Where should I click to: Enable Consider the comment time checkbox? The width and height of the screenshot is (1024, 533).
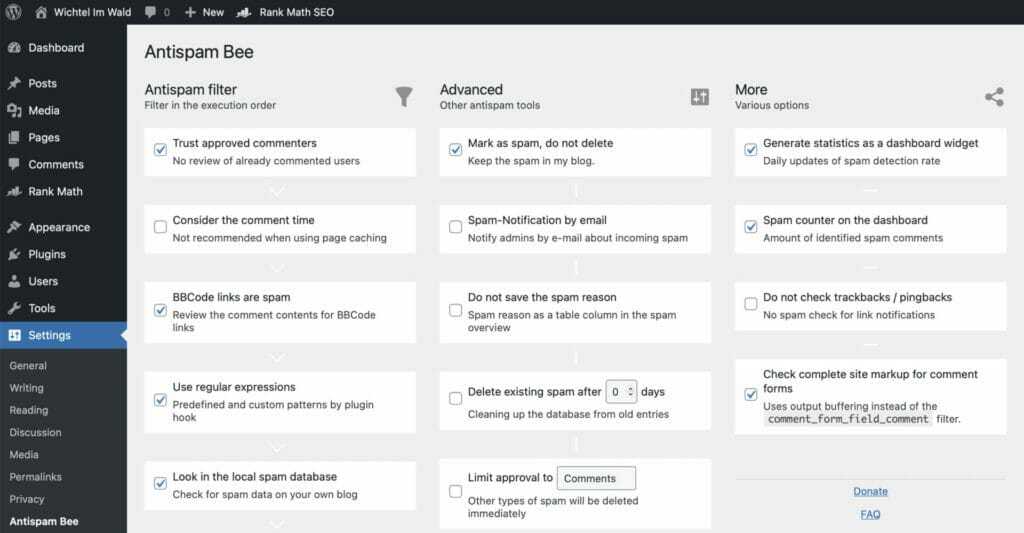click(x=160, y=227)
